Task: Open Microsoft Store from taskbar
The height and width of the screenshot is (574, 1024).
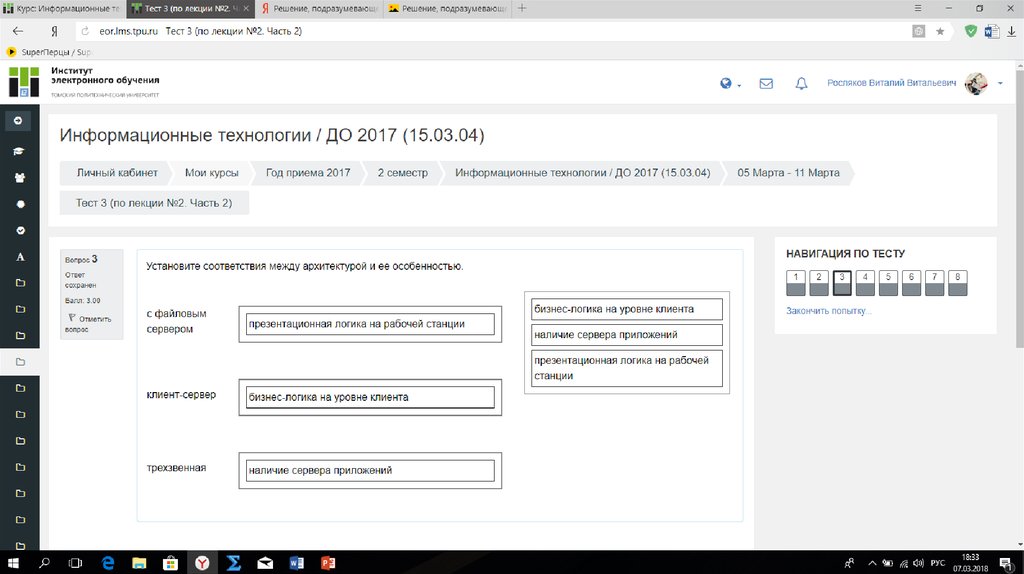Action: [170, 562]
